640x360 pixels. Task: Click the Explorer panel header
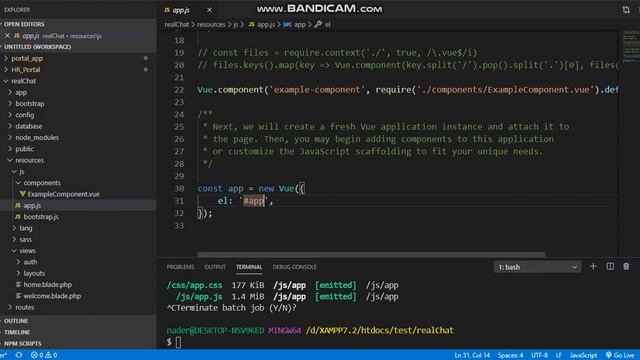pos(17,10)
